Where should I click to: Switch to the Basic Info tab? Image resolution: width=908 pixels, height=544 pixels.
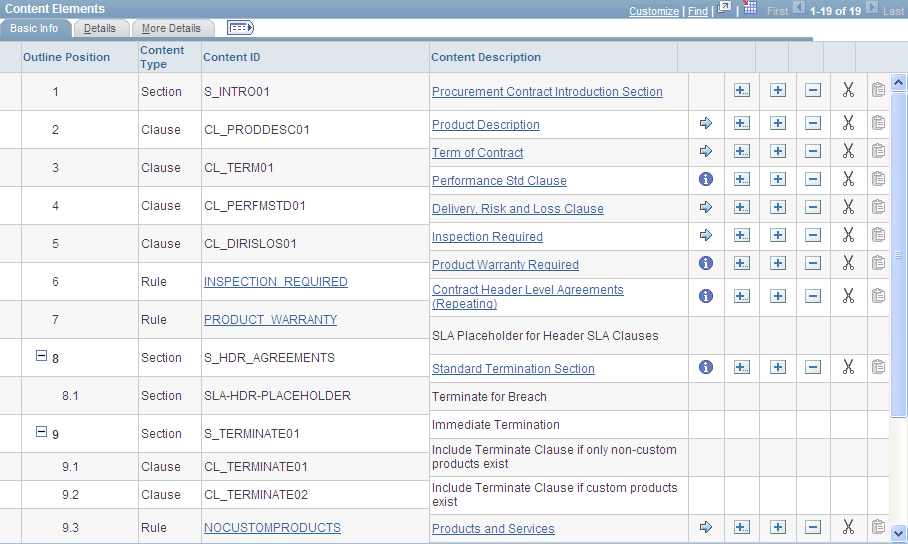tap(34, 28)
